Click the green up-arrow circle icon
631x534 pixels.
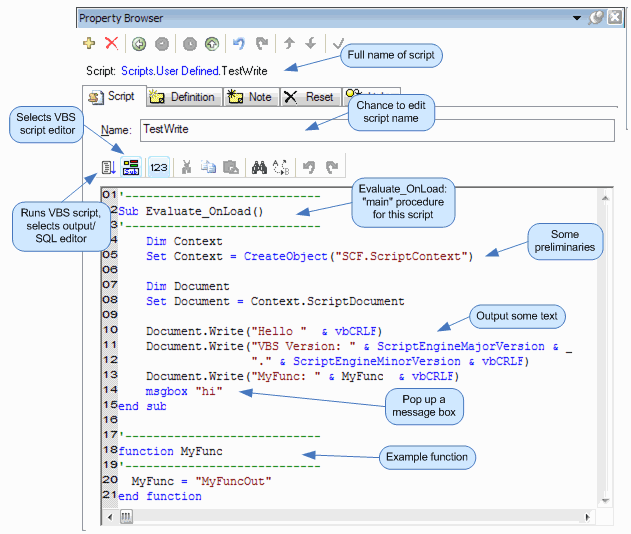click(x=212, y=44)
